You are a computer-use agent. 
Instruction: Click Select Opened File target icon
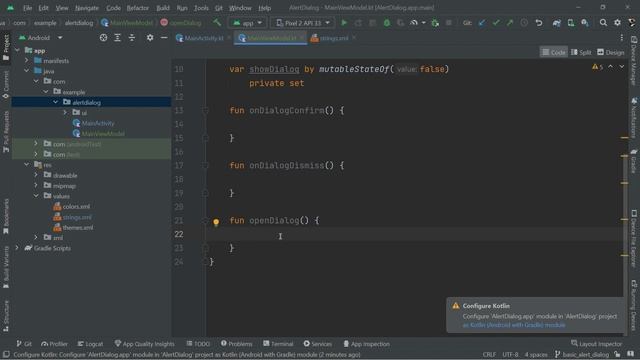(x=103, y=38)
